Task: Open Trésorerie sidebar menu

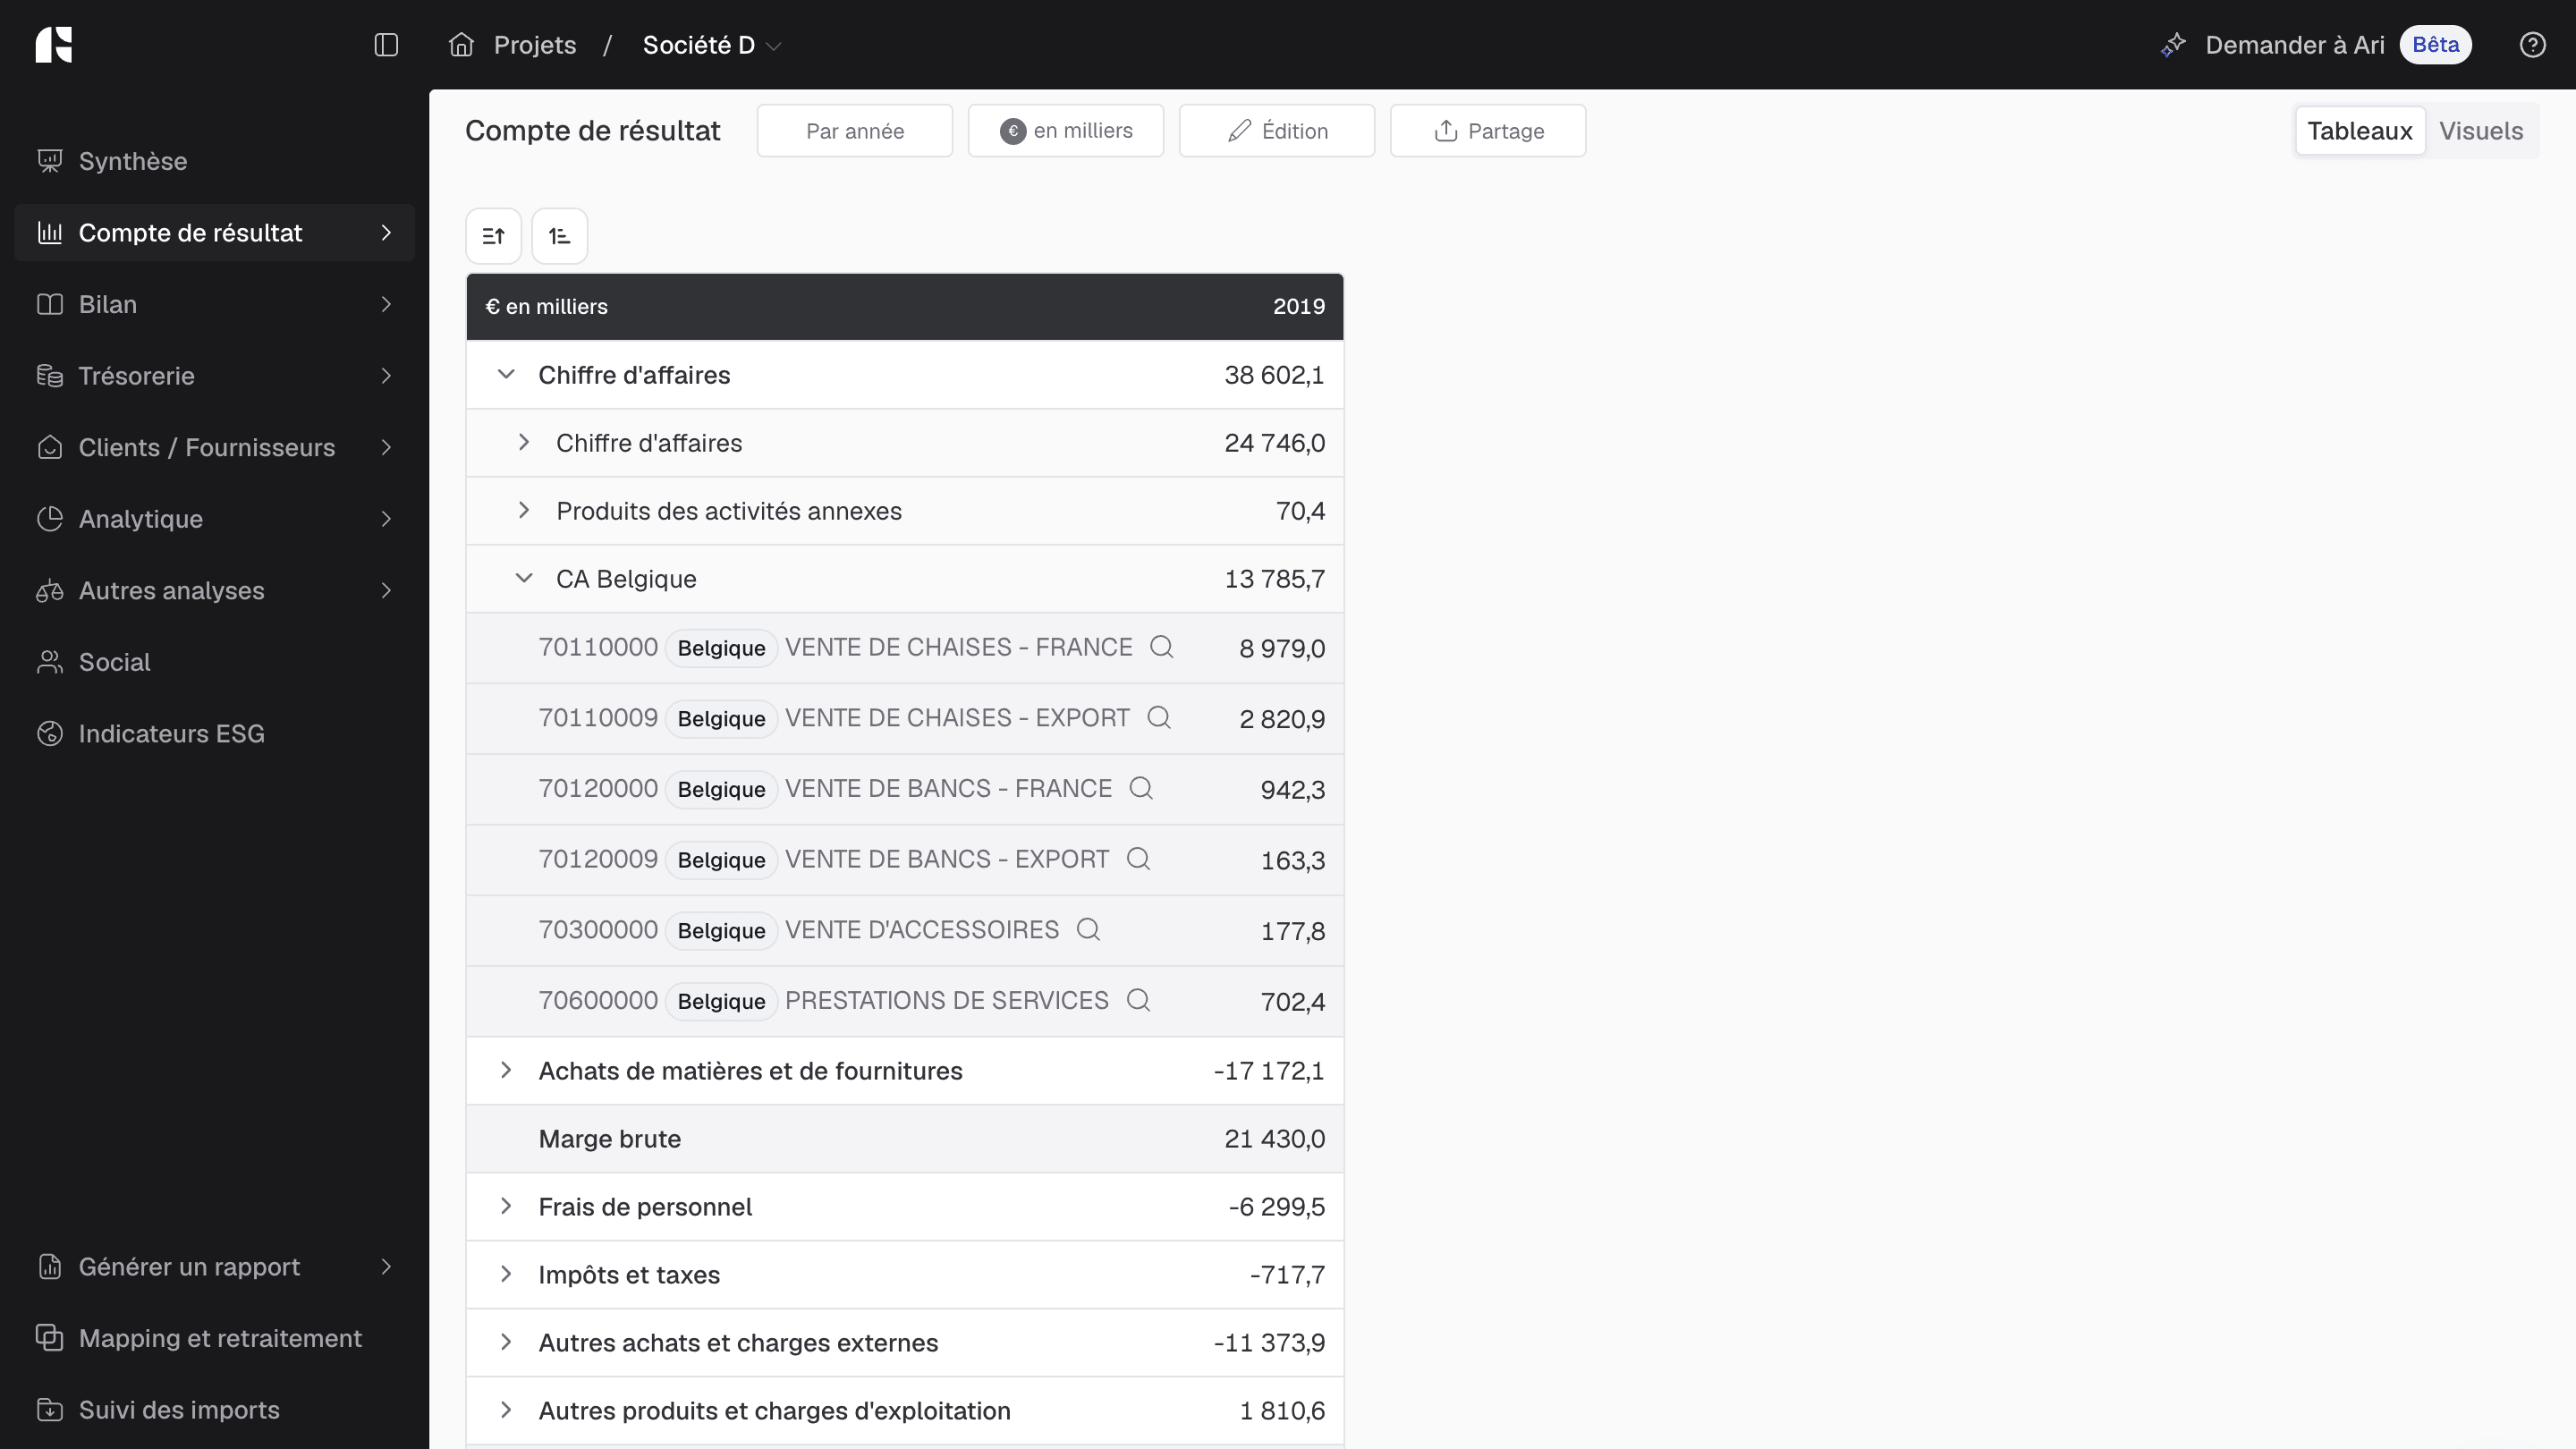Action: 215,376
